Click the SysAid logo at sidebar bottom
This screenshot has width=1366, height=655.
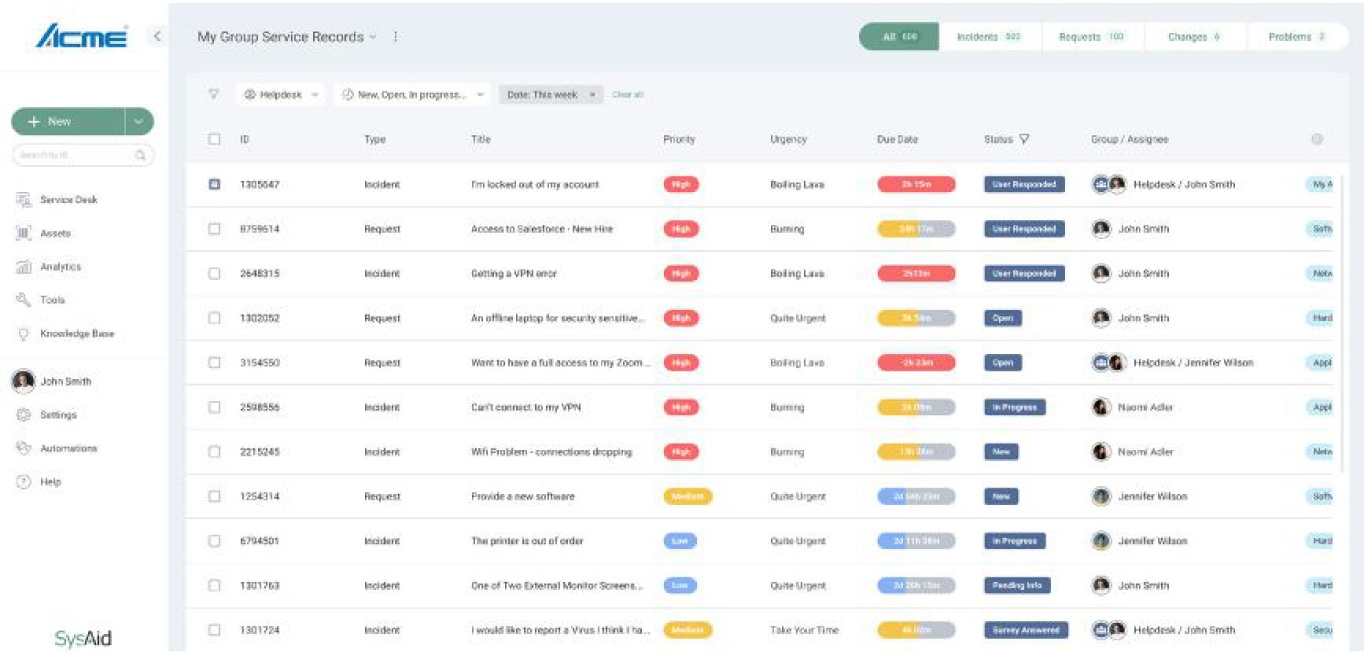(83, 637)
